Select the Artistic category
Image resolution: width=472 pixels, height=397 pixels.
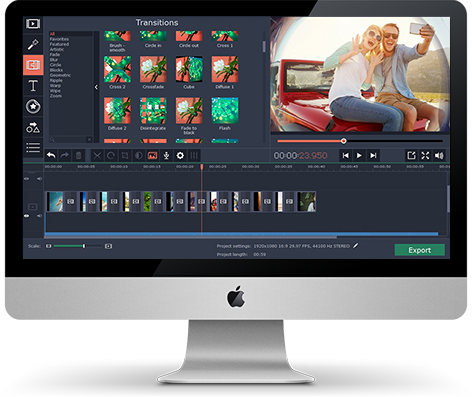[x=57, y=49]
